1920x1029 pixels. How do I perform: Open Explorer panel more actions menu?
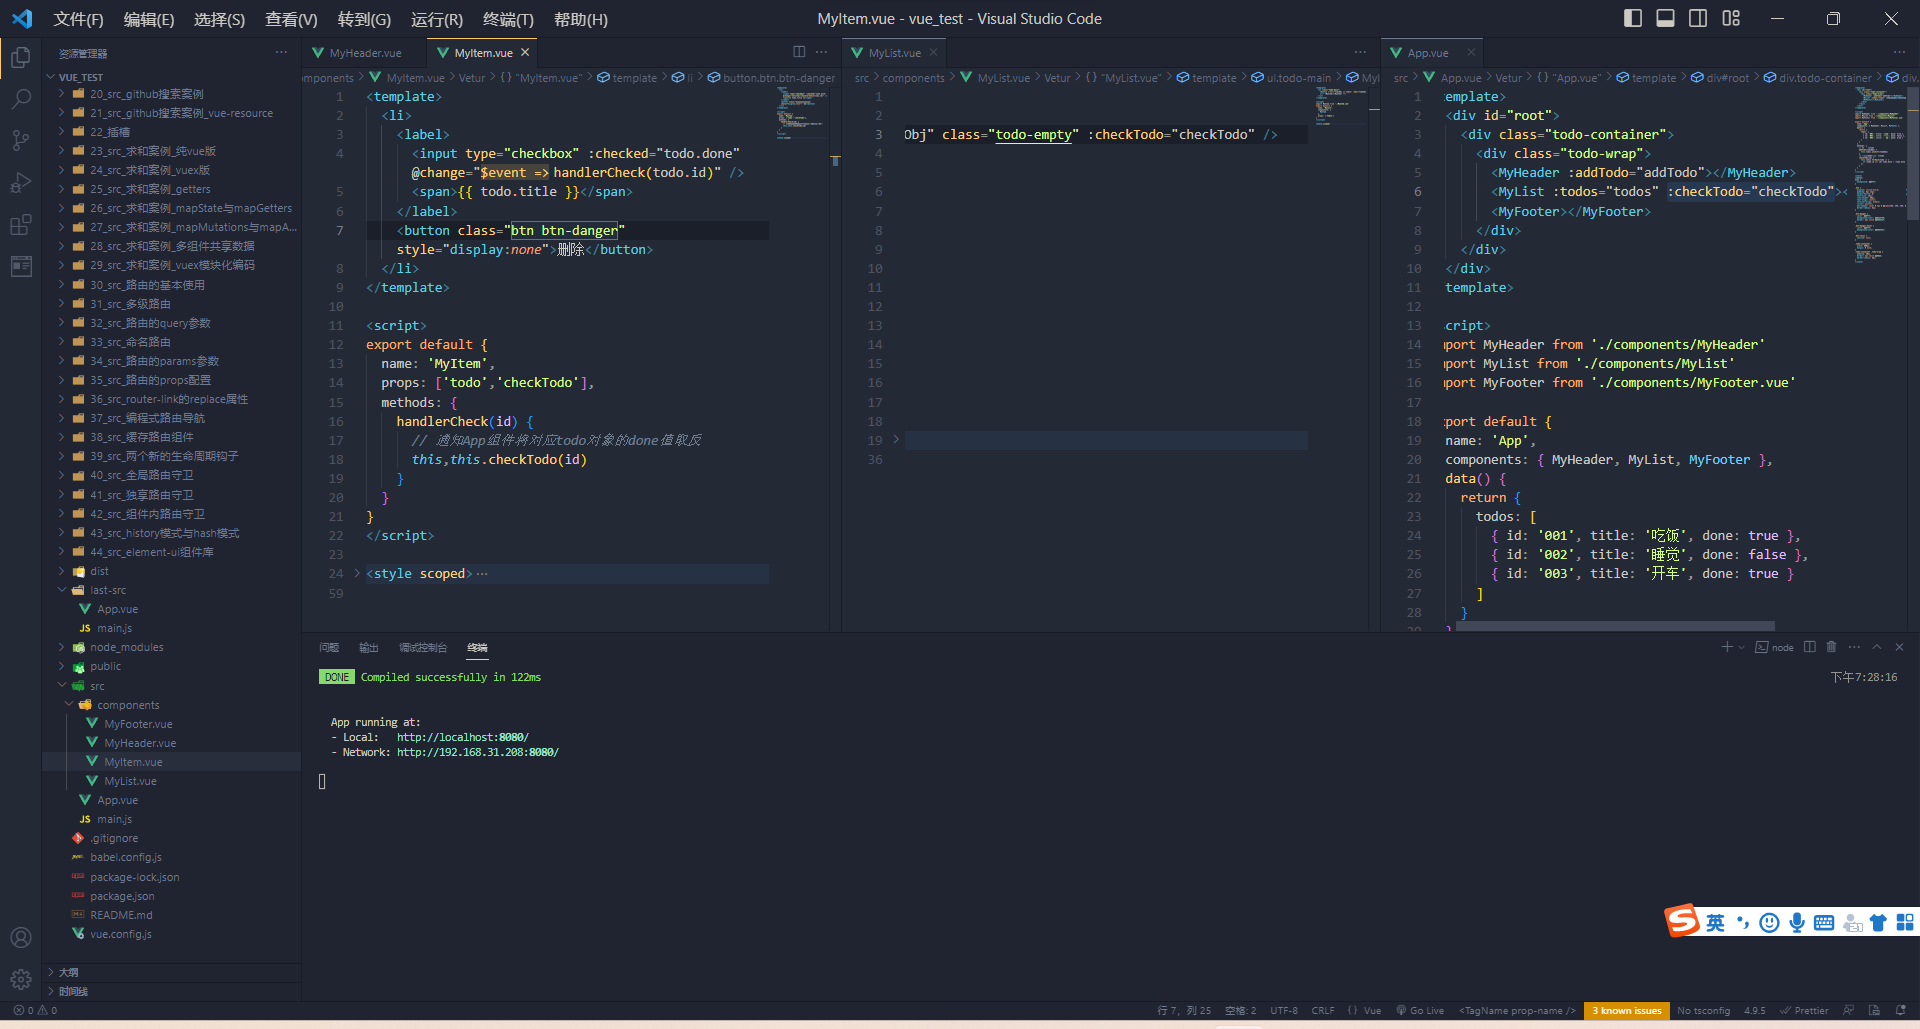[281, 52]
